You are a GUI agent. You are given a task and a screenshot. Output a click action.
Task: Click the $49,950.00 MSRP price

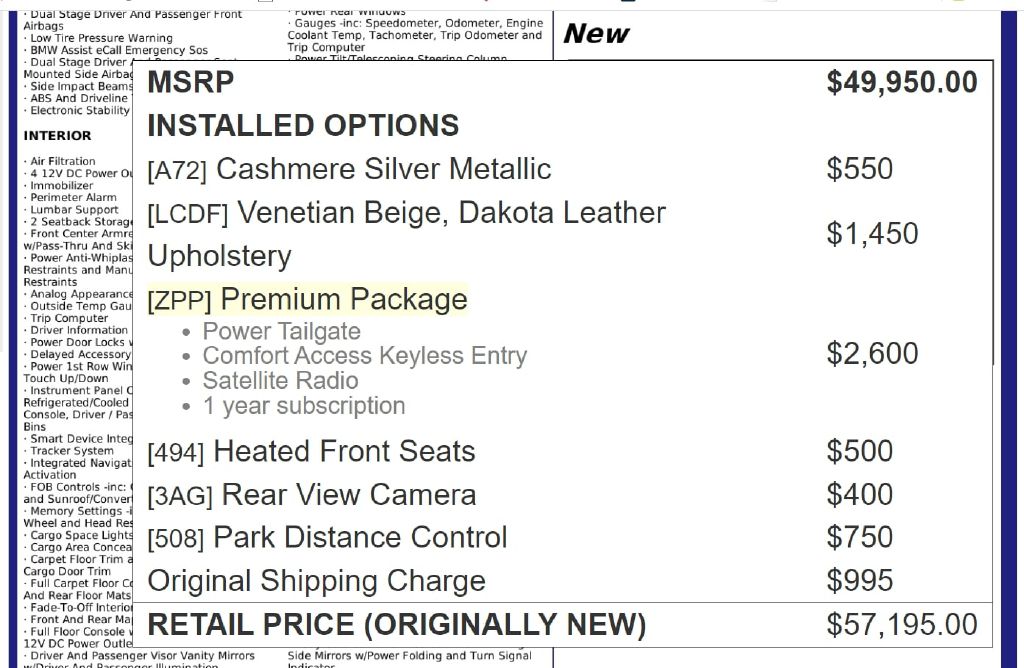(902, 82)
